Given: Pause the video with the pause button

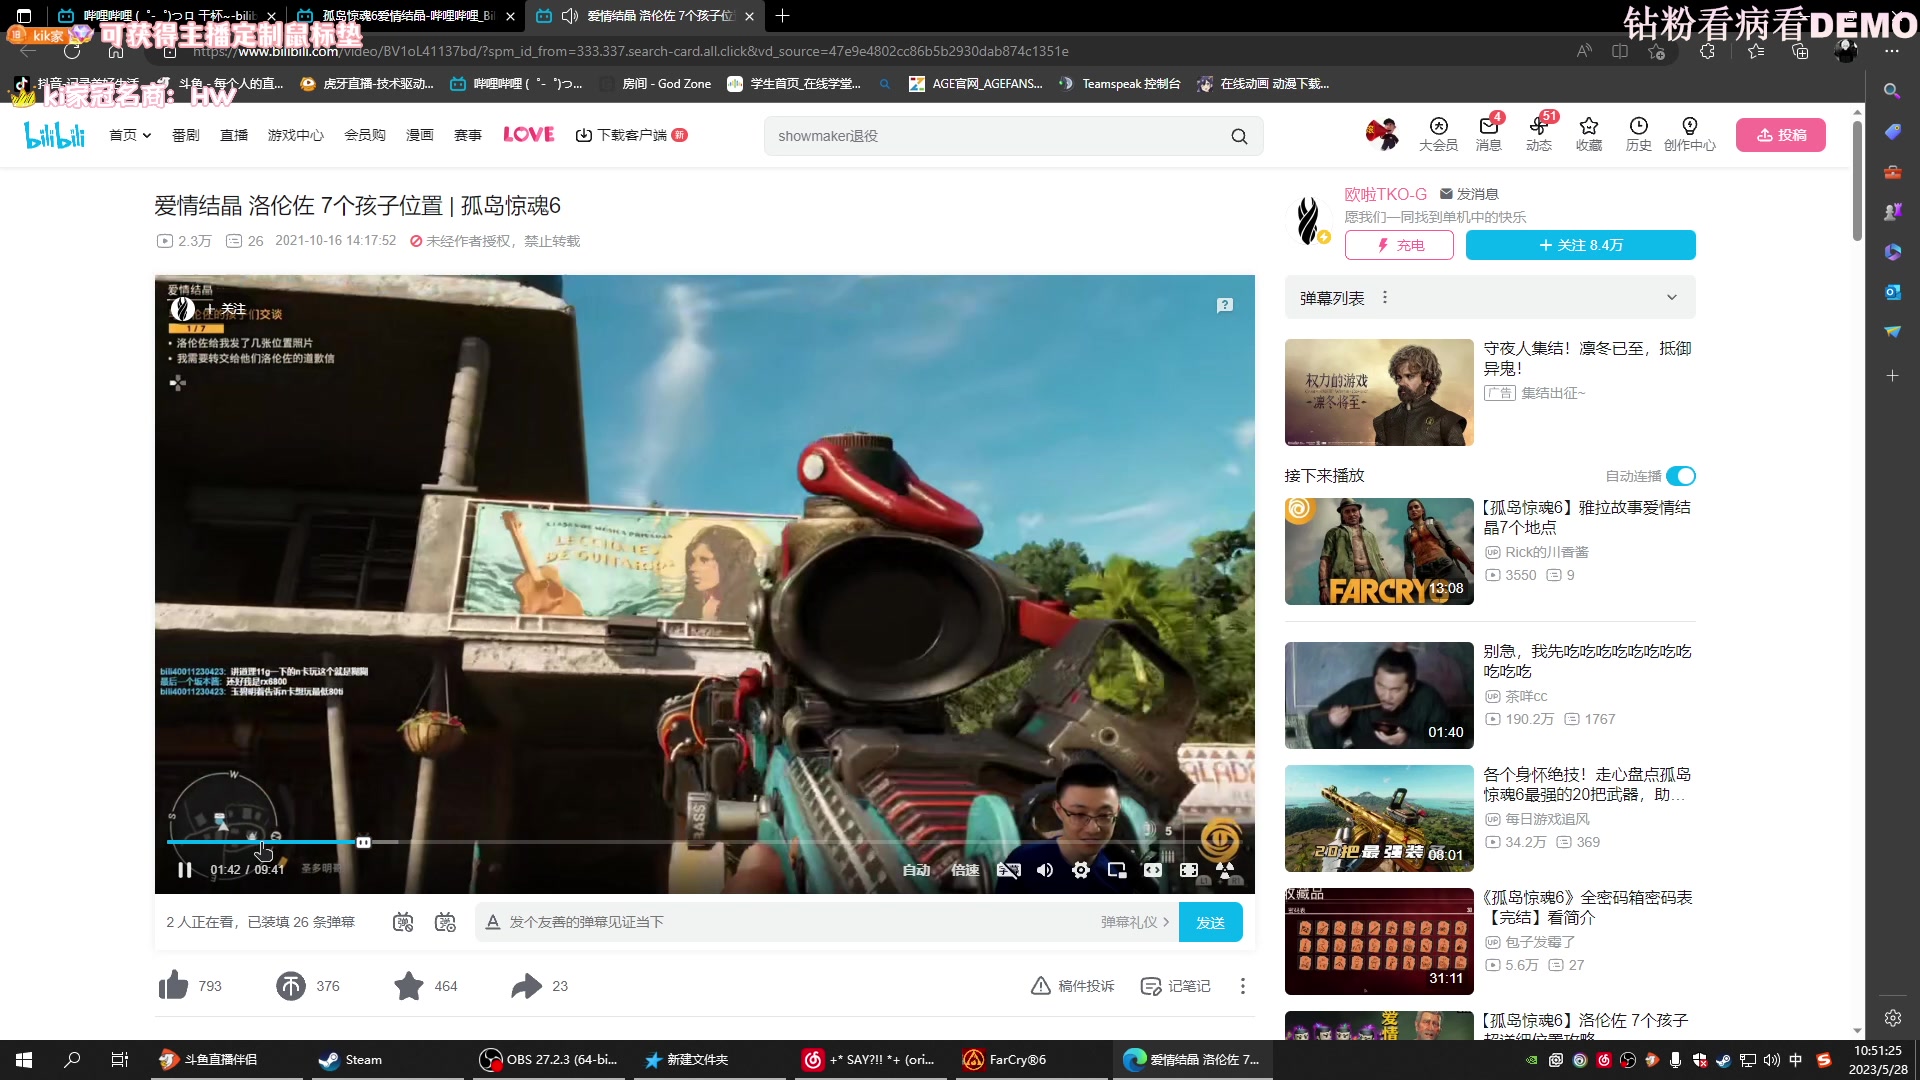Looking at the screenshot, I should click(x=184, y=870).
